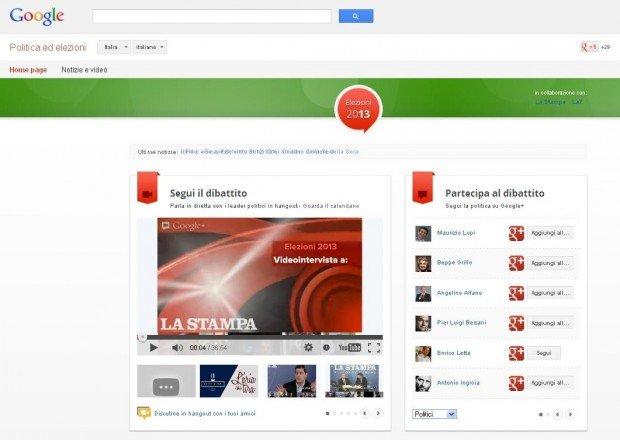Viewport: 620px width, 440px height.
Task: Click Google+ icon beside Enrico Letta
Action: 516,353
